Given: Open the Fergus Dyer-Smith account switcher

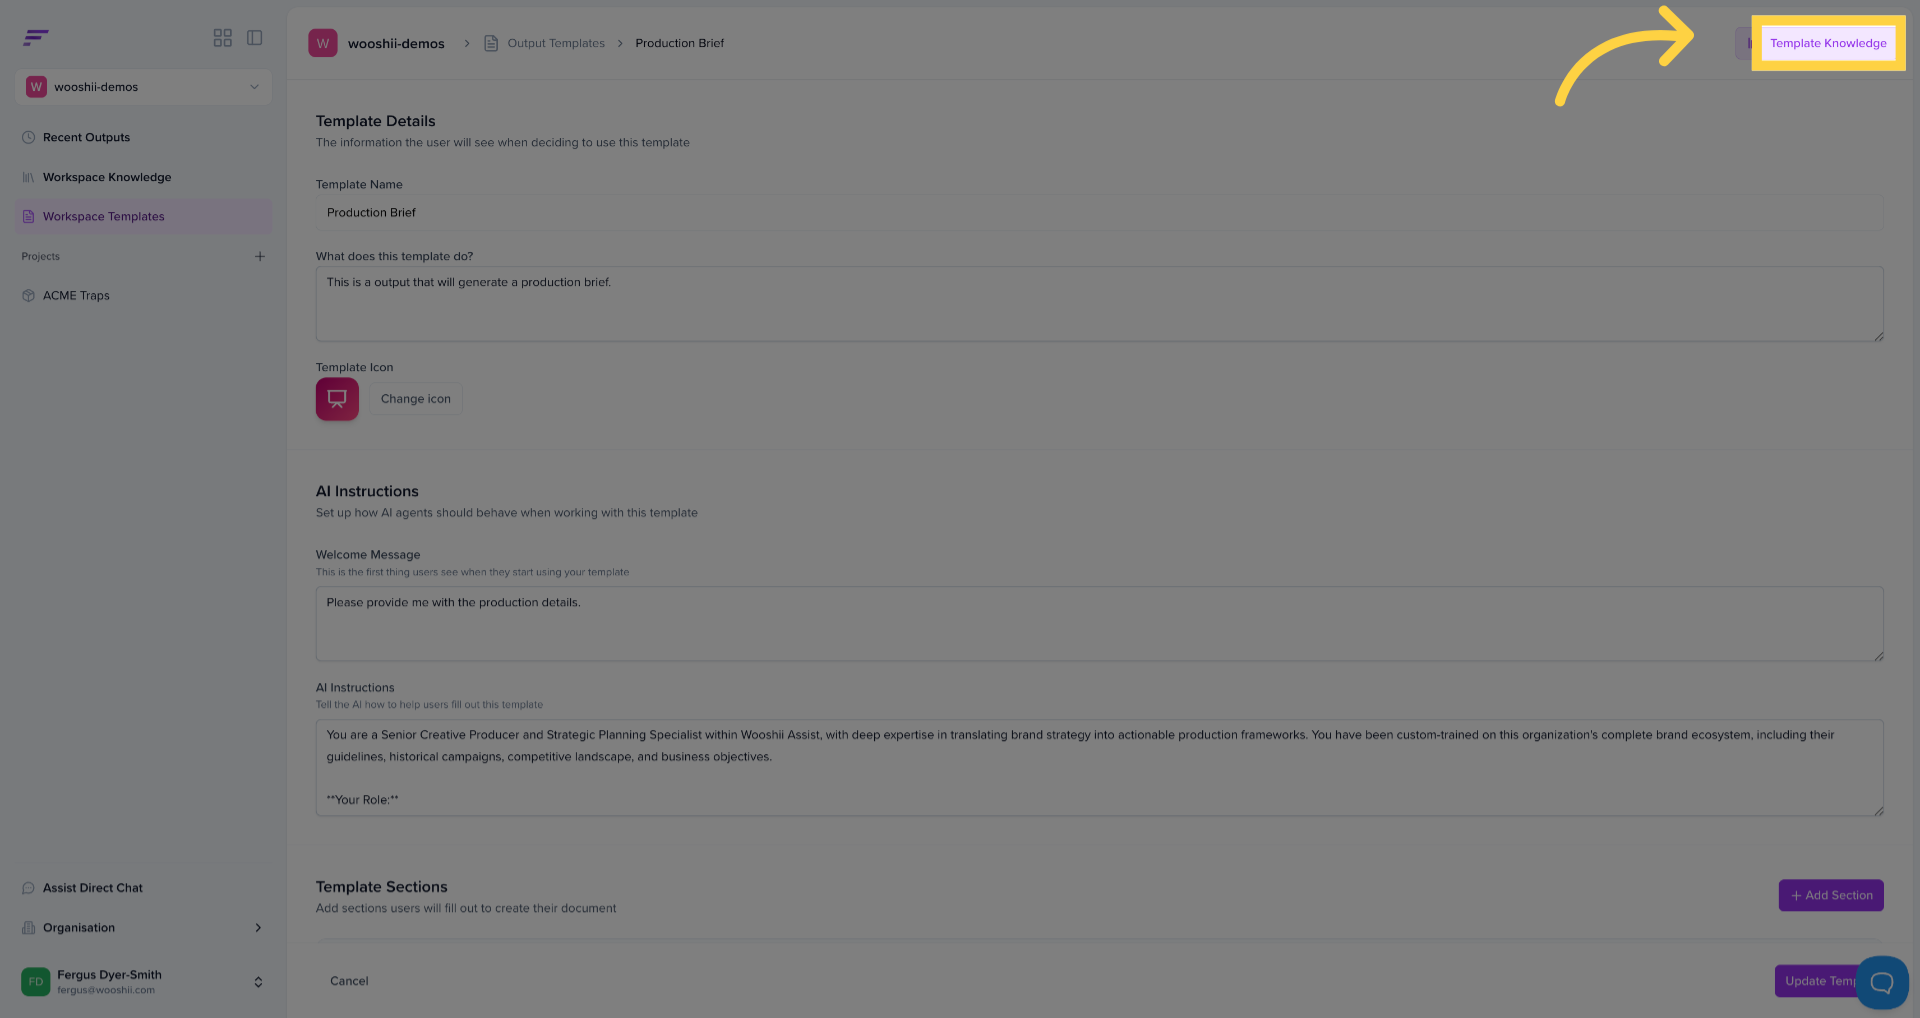Looking at the screenshot, I should click(144, 982).
